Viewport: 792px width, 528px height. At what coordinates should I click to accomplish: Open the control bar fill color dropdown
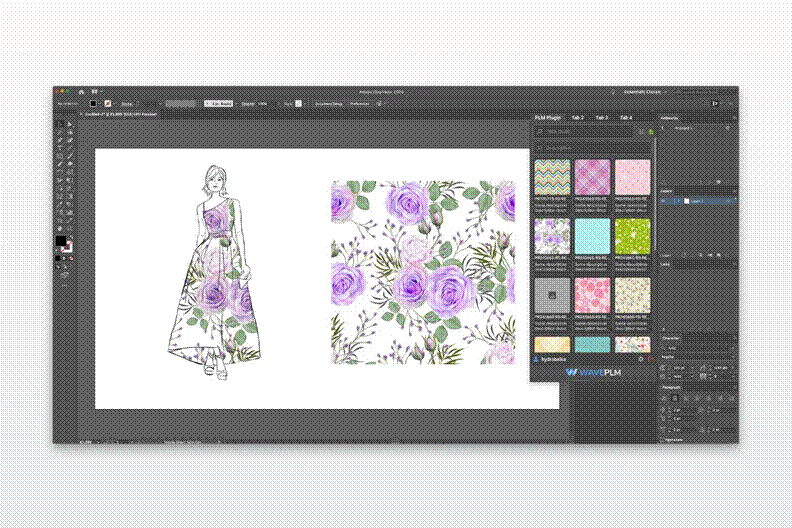pyautogui.click(x=100, y=104)
